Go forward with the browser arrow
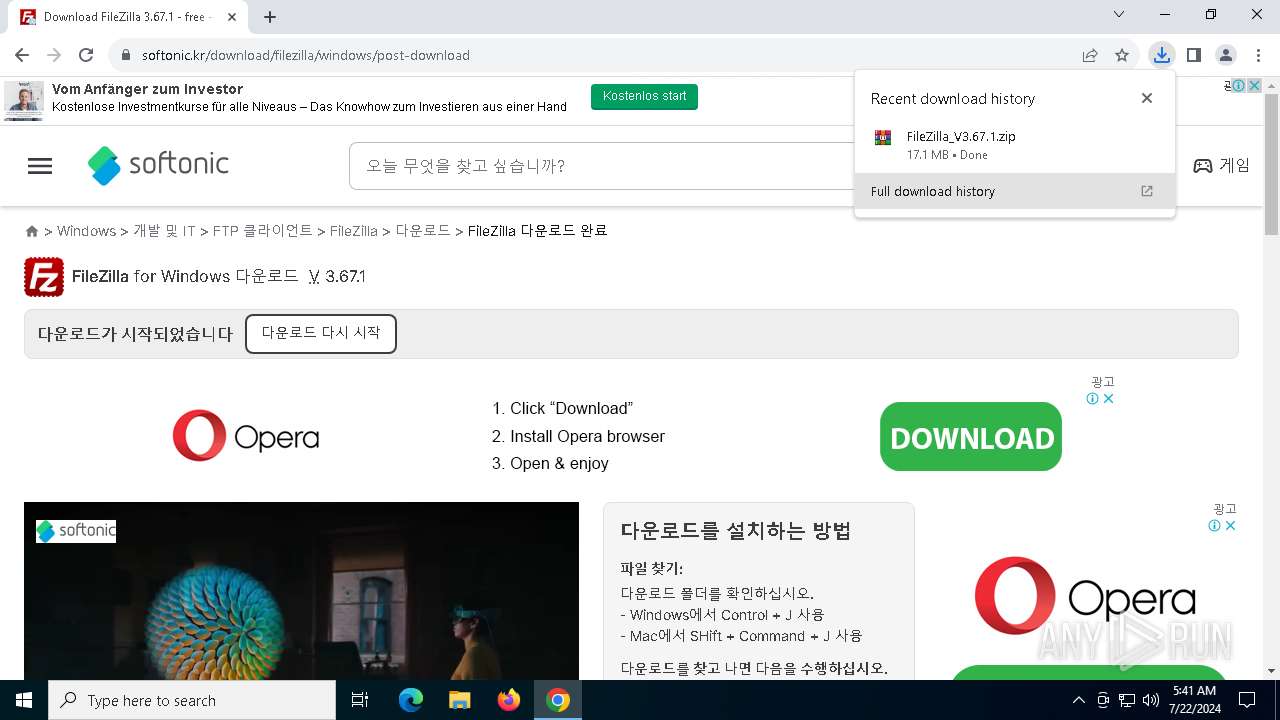1280x720 pixels. click(54, 55)
